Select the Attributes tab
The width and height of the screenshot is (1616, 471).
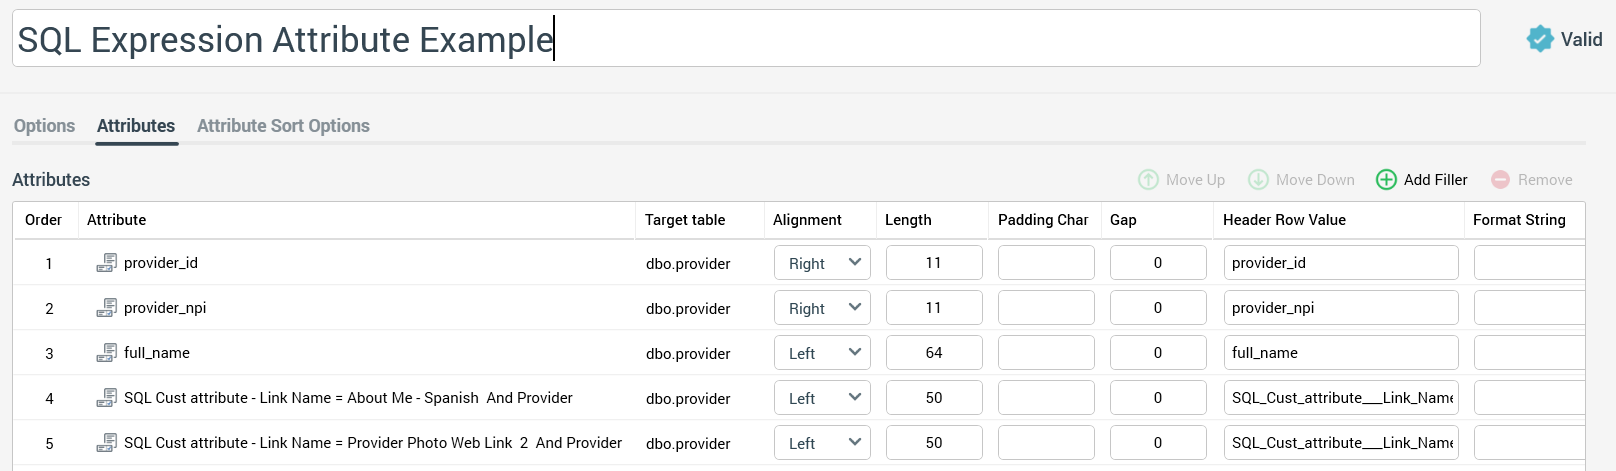[136, 126]
